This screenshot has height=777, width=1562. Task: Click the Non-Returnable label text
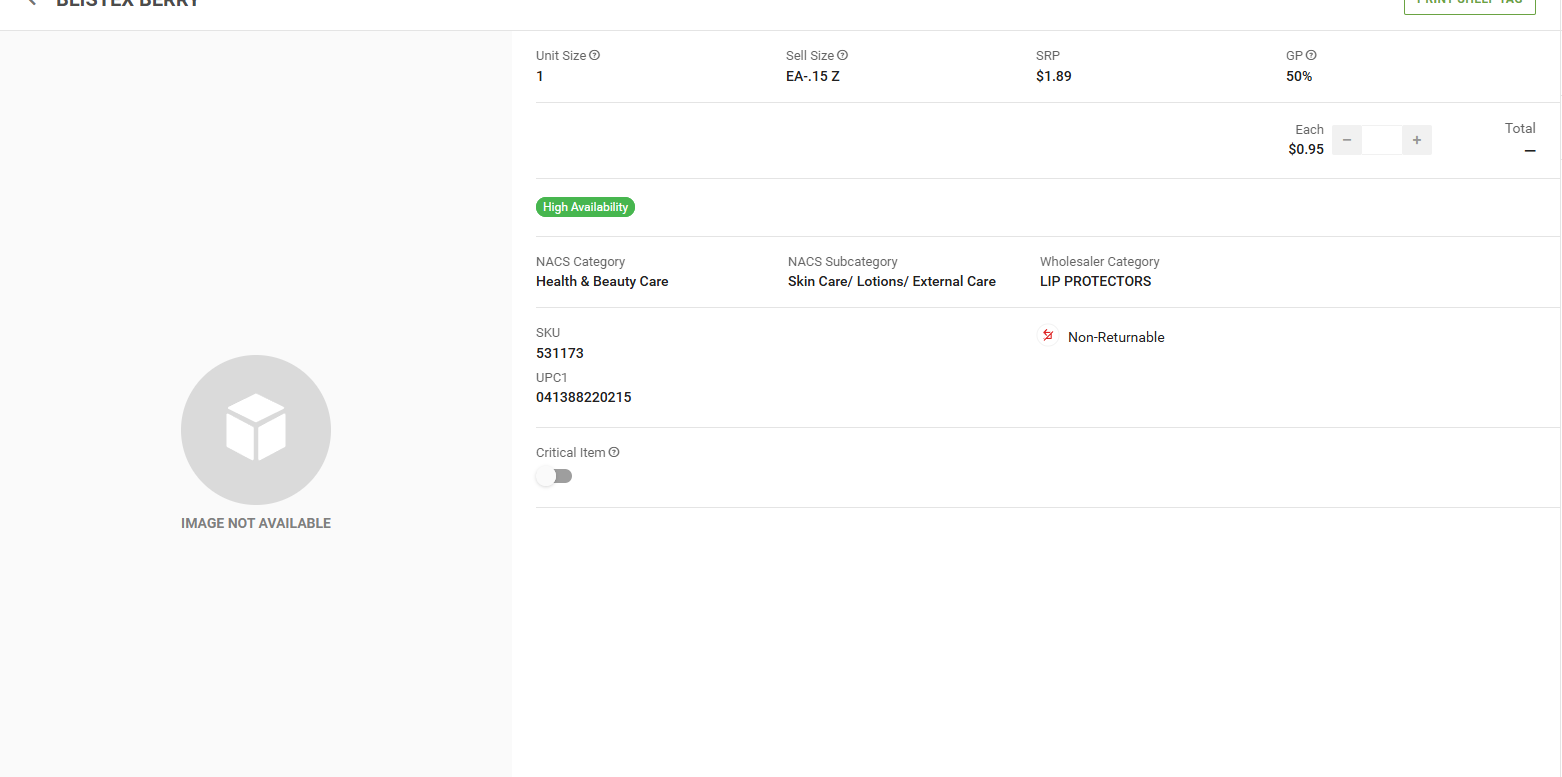tap(1116, 337)
